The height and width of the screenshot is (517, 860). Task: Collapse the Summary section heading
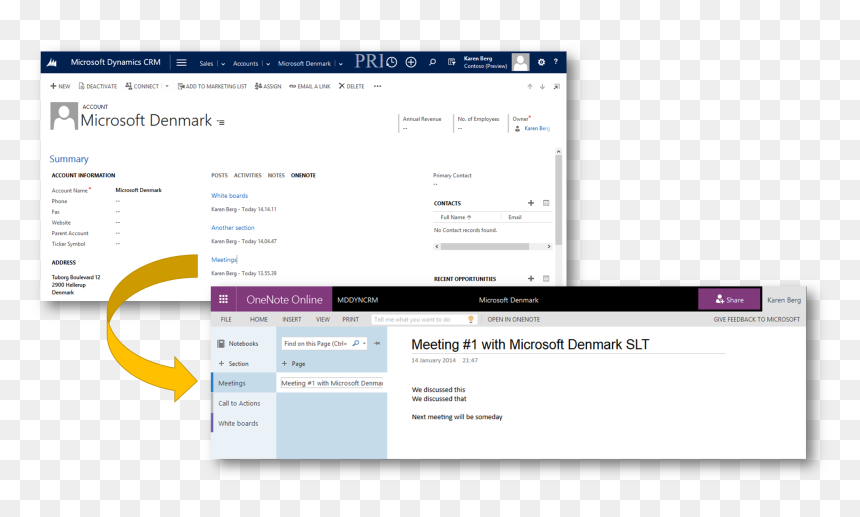pyautogui.click(x=69, y=159)
